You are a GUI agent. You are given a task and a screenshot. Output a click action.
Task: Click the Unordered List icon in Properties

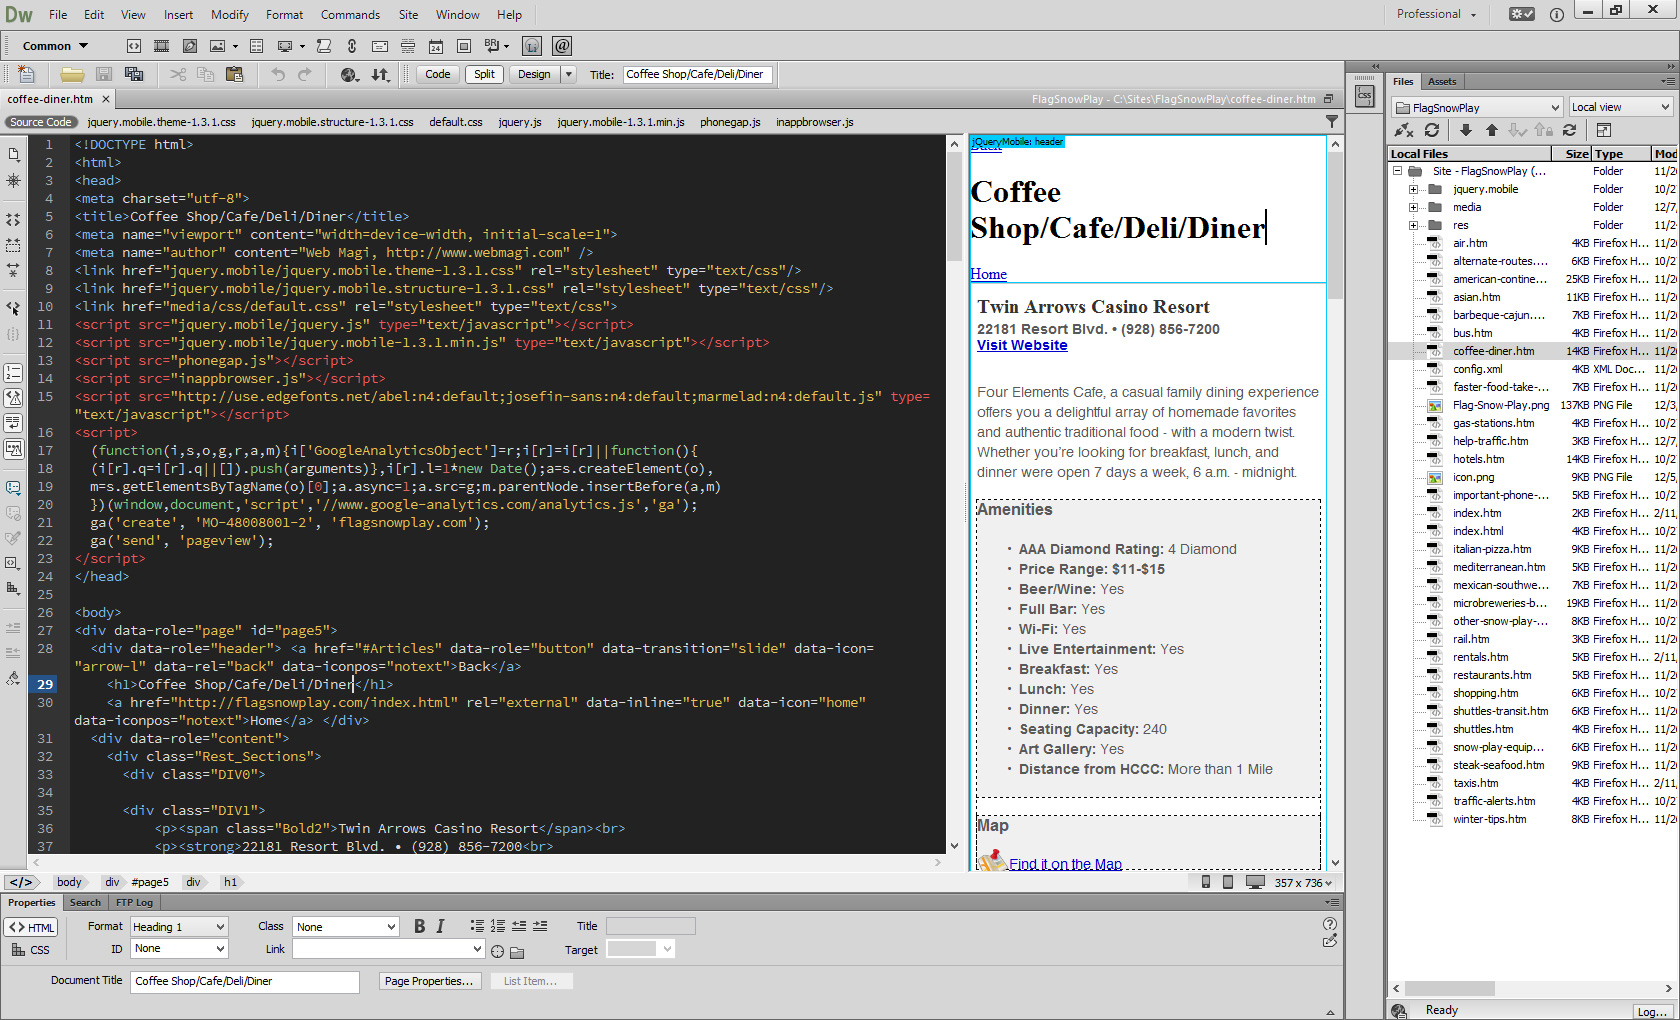477,926
